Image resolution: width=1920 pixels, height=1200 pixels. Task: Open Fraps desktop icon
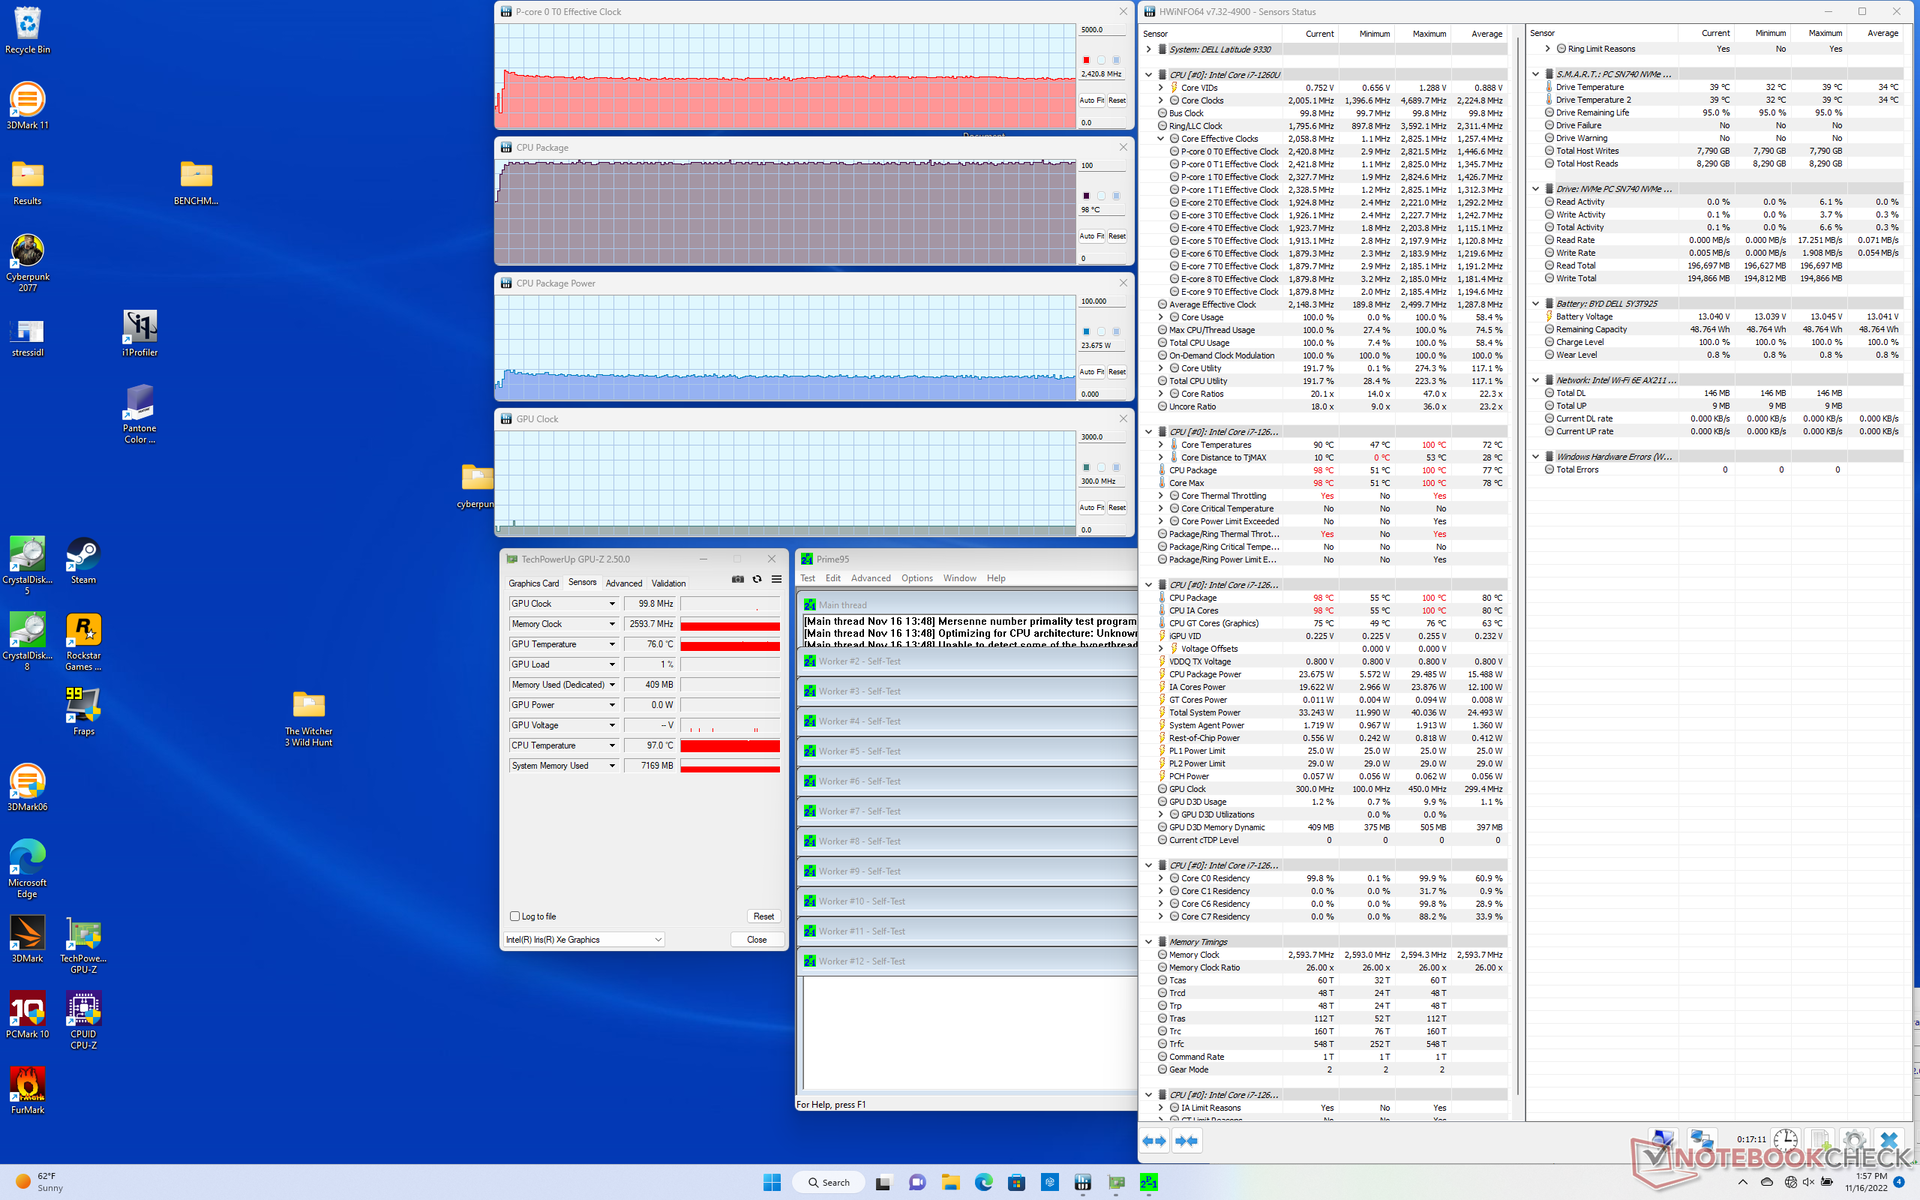pos(83,712)
